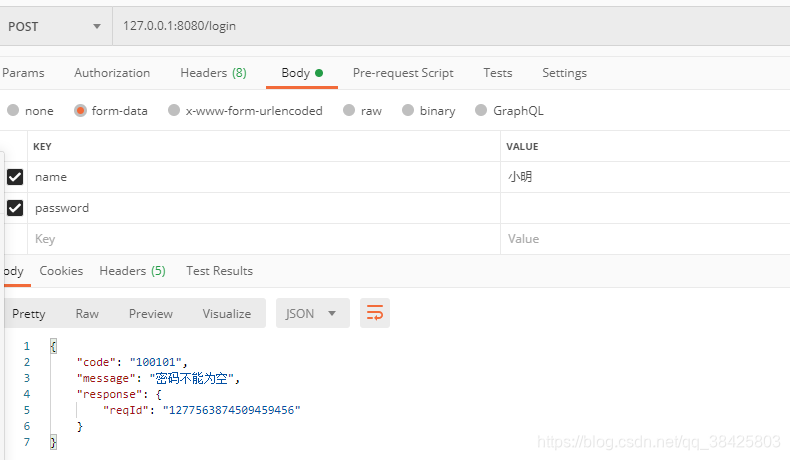This screenshot has width=790, height=460.
Task: Click the "密码不能为空" message value
Action: pos(192,378)
